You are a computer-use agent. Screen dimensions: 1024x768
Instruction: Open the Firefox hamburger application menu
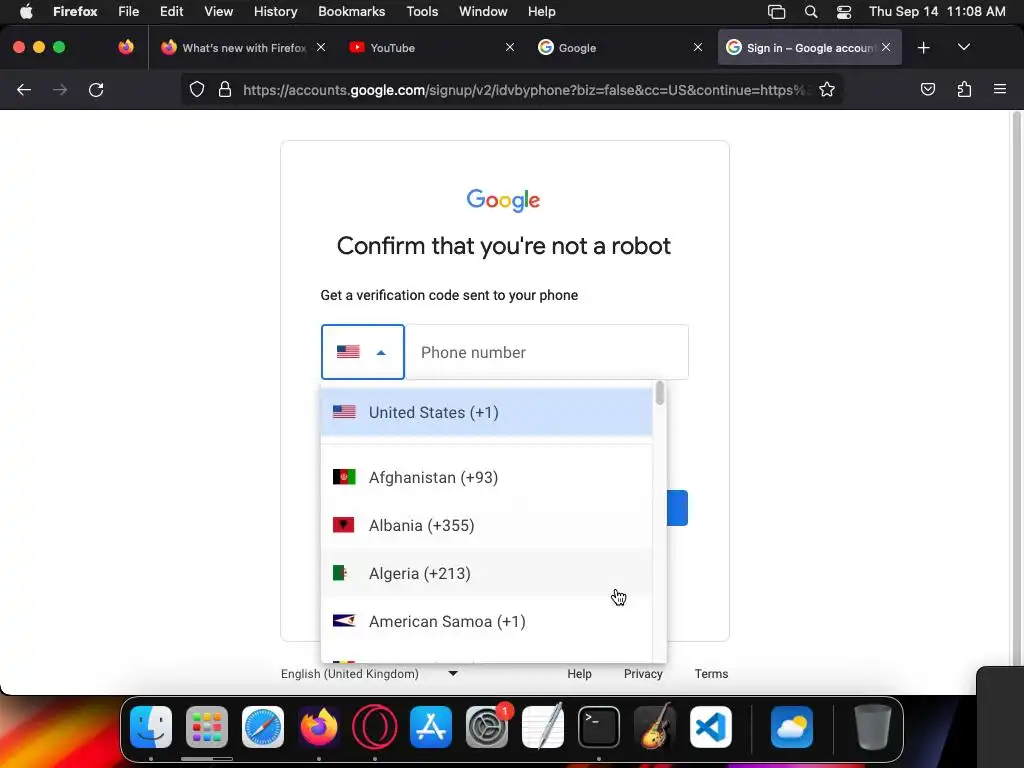[999, 89]
